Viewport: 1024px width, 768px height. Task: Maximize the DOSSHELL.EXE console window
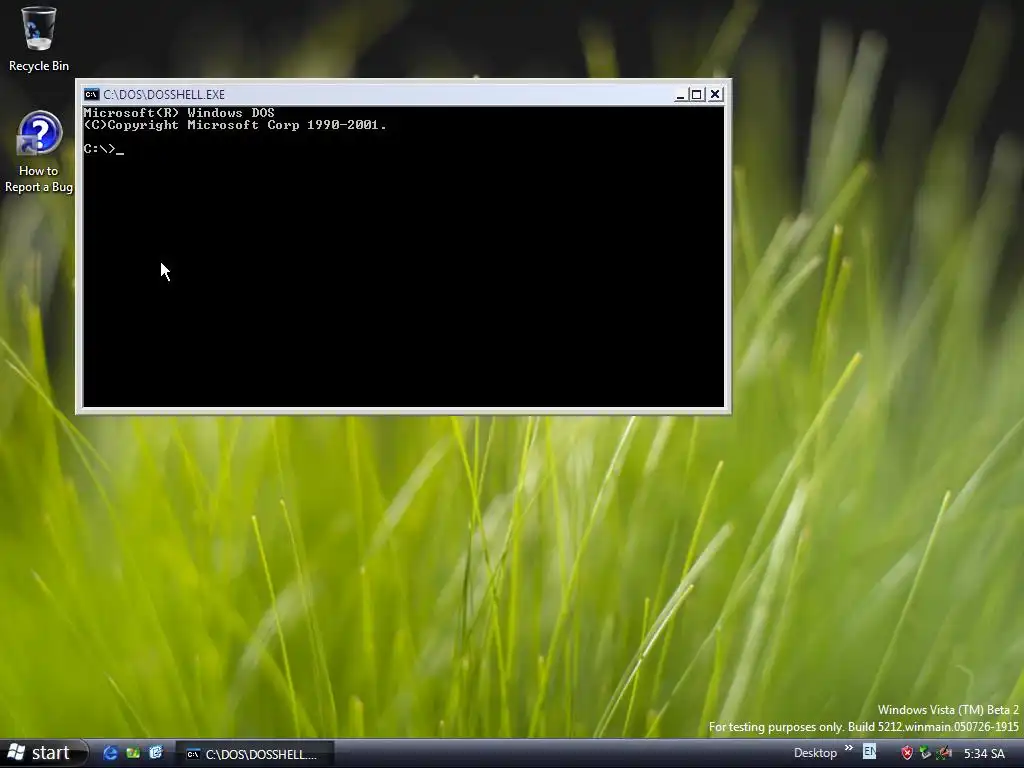(697, 95)
